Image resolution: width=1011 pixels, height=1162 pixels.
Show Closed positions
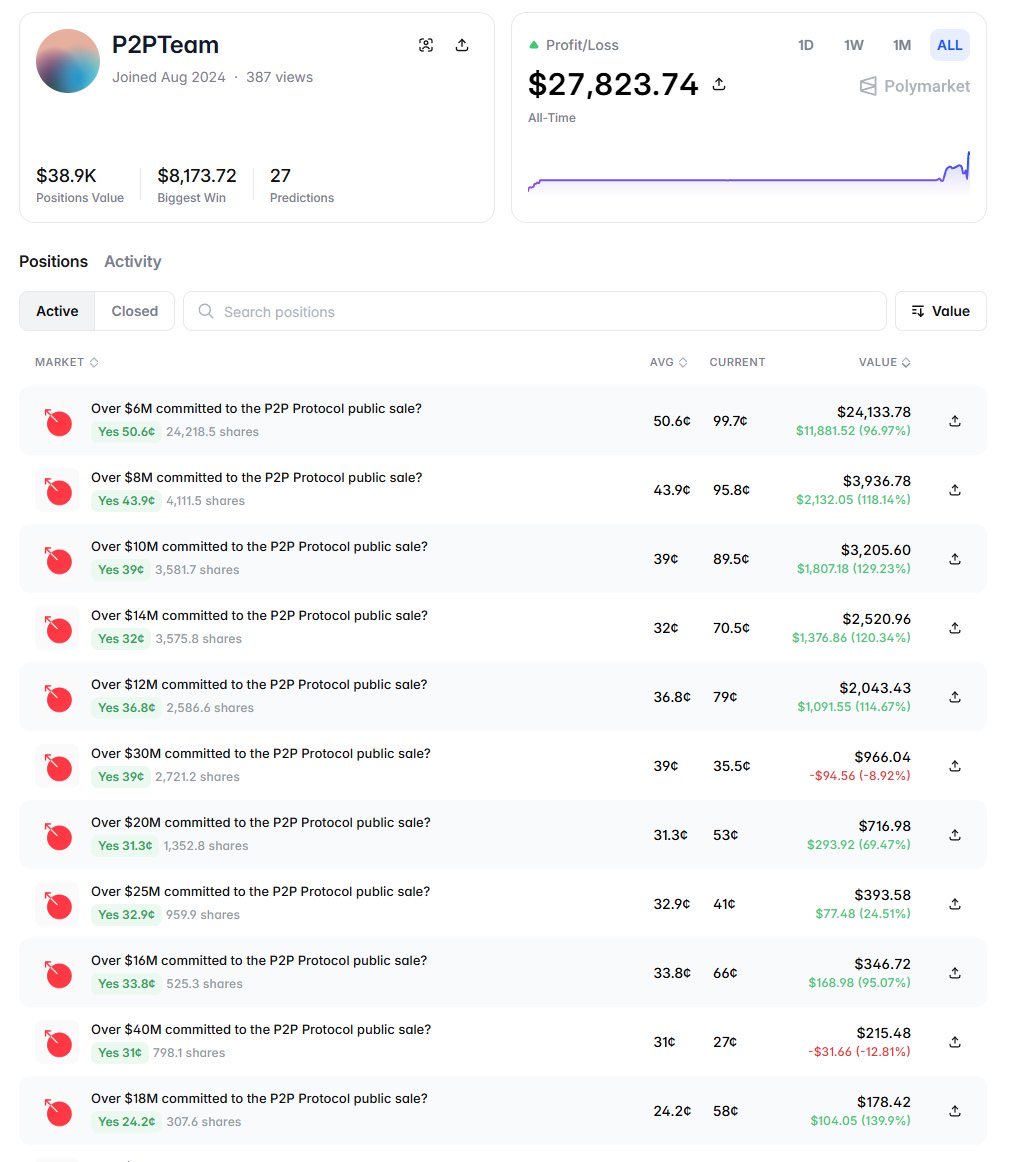pos(135,311)
